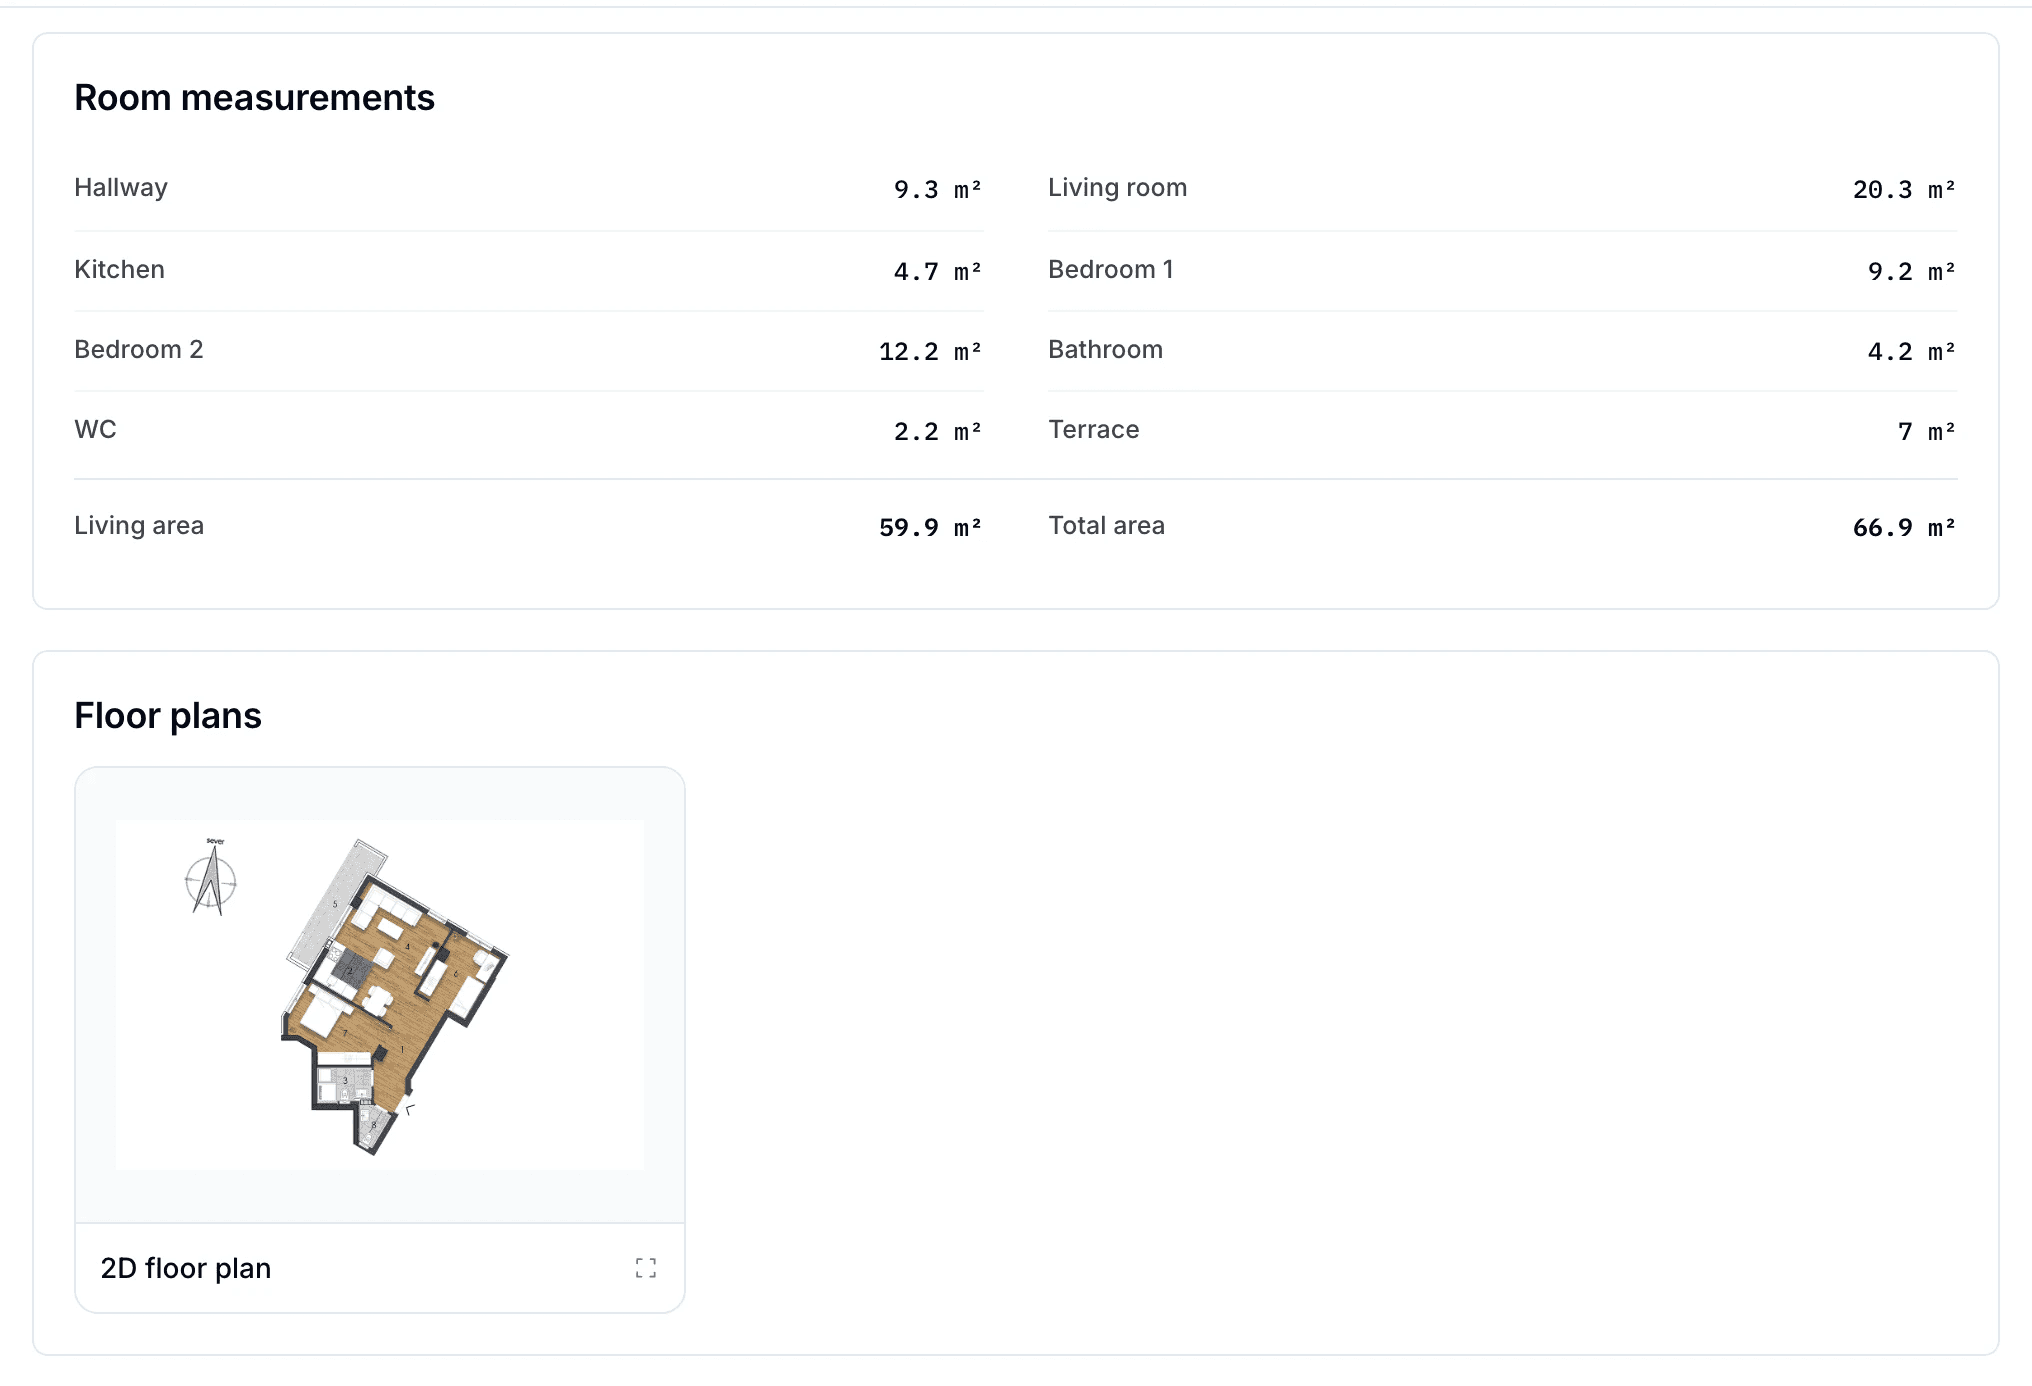2032x1386 pixels.
Task: Click the Bedroom 2 value 12.2 m²
Action: click(930, 351)
